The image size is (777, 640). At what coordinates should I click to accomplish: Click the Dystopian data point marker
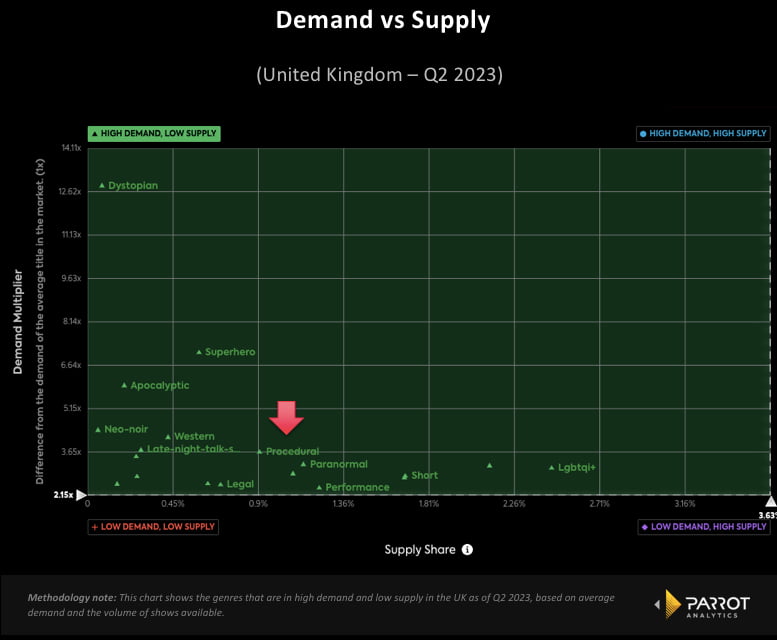(102, 185)
